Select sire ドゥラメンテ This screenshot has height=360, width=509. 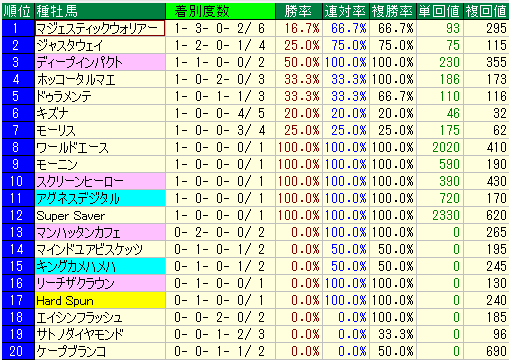click(x=100, y=96)
